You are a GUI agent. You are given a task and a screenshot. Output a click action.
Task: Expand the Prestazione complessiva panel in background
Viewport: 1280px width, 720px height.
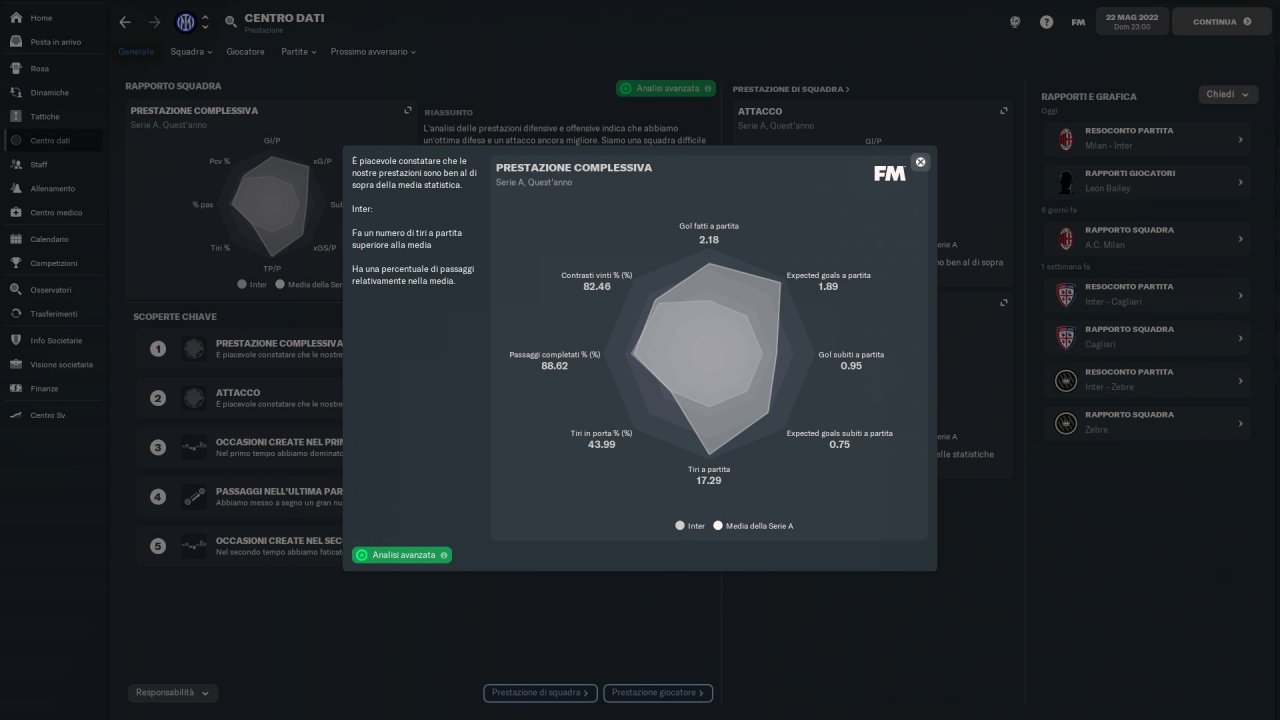408,111
